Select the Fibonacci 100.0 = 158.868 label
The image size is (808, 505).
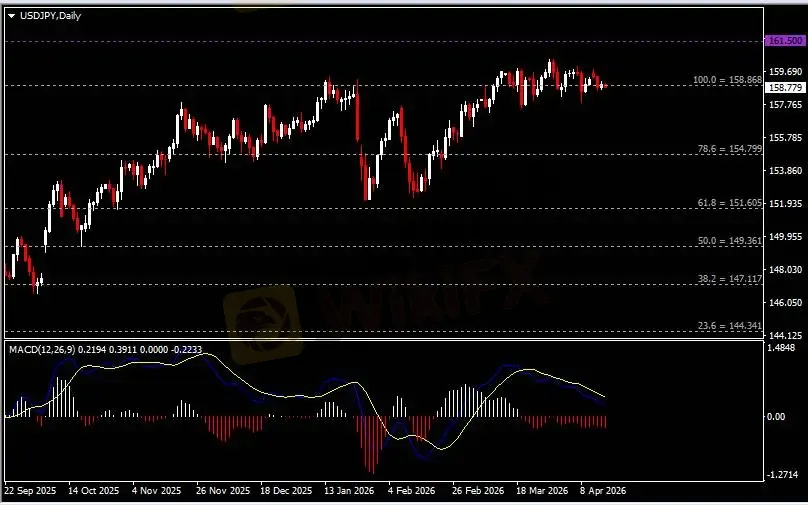tap(727, 79)
